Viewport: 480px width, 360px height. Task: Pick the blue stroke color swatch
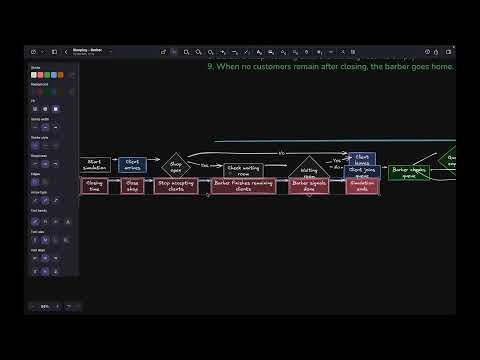(54, 75)
